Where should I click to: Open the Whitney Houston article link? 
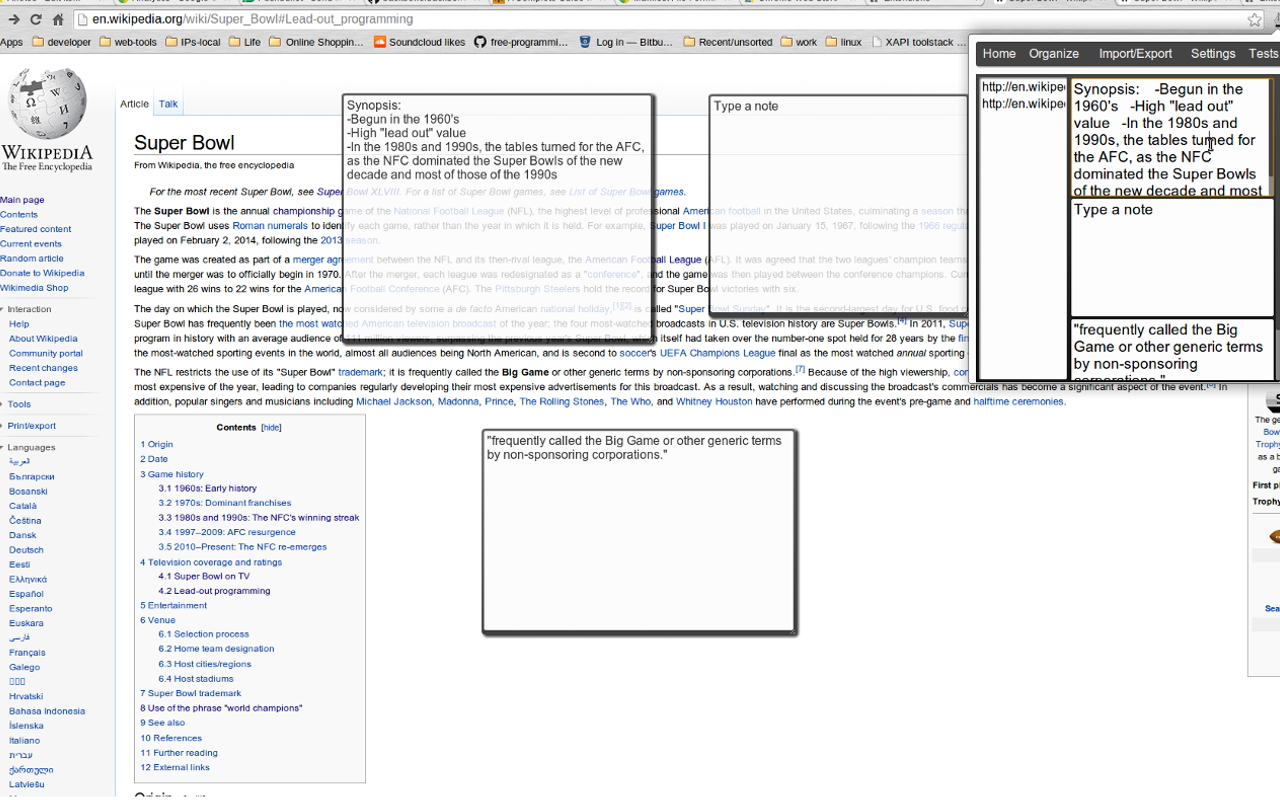pyautogui.click(x=715, y=402)
